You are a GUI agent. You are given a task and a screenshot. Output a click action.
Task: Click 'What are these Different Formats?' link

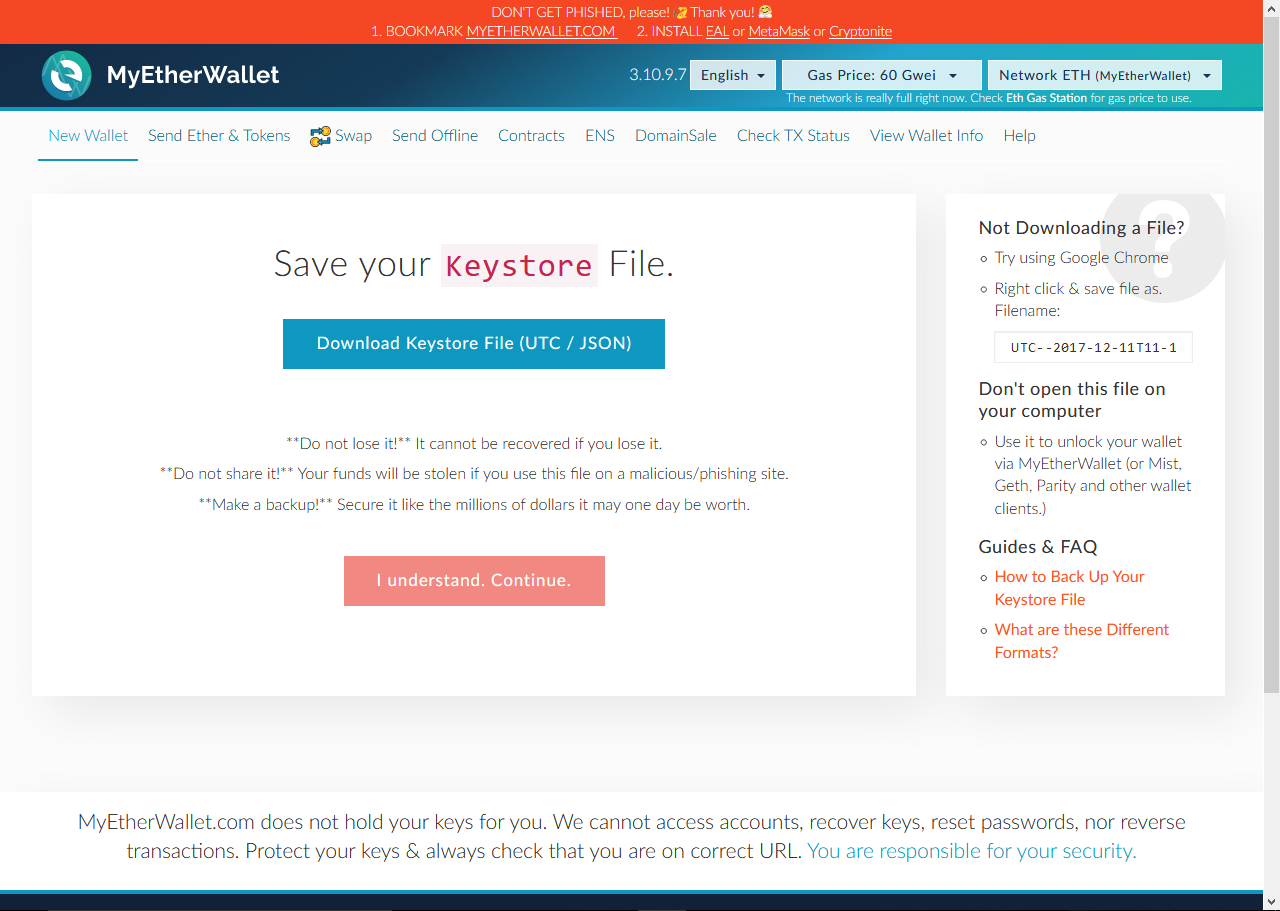point(1081,640)
